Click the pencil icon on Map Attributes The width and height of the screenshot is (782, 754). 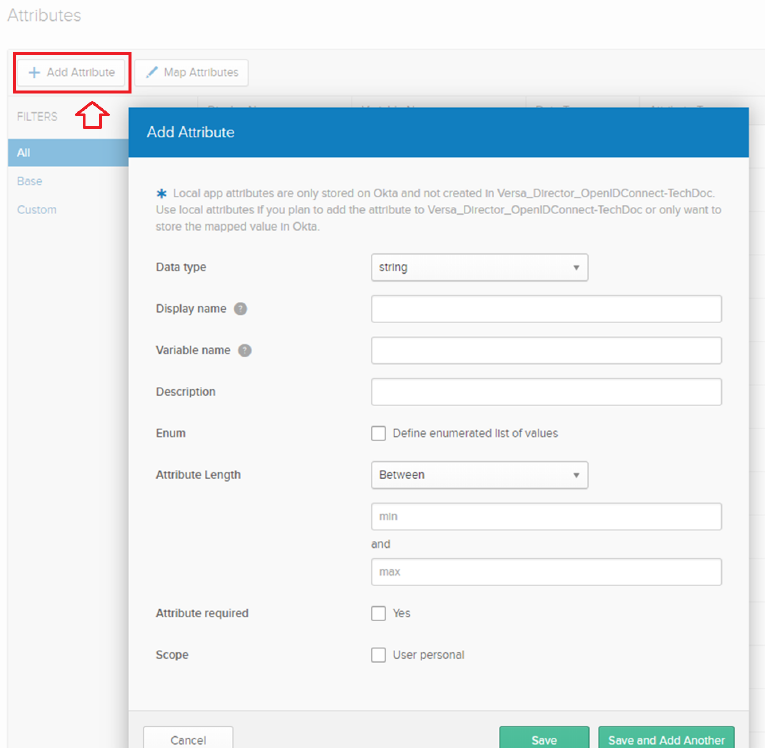coord(152,73)
